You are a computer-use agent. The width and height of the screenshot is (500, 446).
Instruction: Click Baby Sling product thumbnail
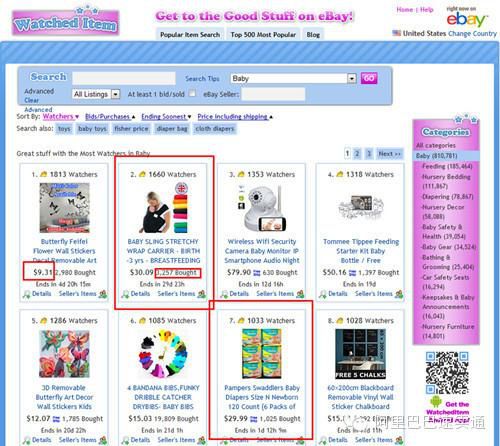[163, 207]
